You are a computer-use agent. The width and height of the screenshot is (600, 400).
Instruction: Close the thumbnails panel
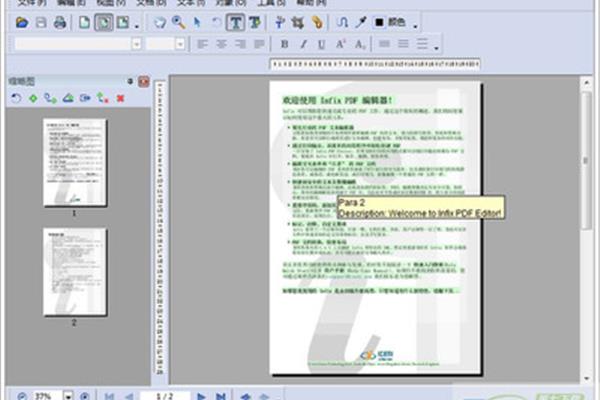pos(144,81)
